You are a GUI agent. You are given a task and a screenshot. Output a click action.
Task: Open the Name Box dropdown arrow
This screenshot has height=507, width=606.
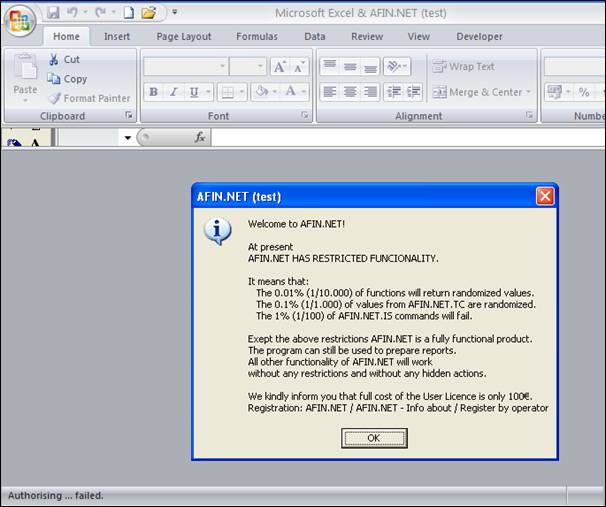point(128,137)
